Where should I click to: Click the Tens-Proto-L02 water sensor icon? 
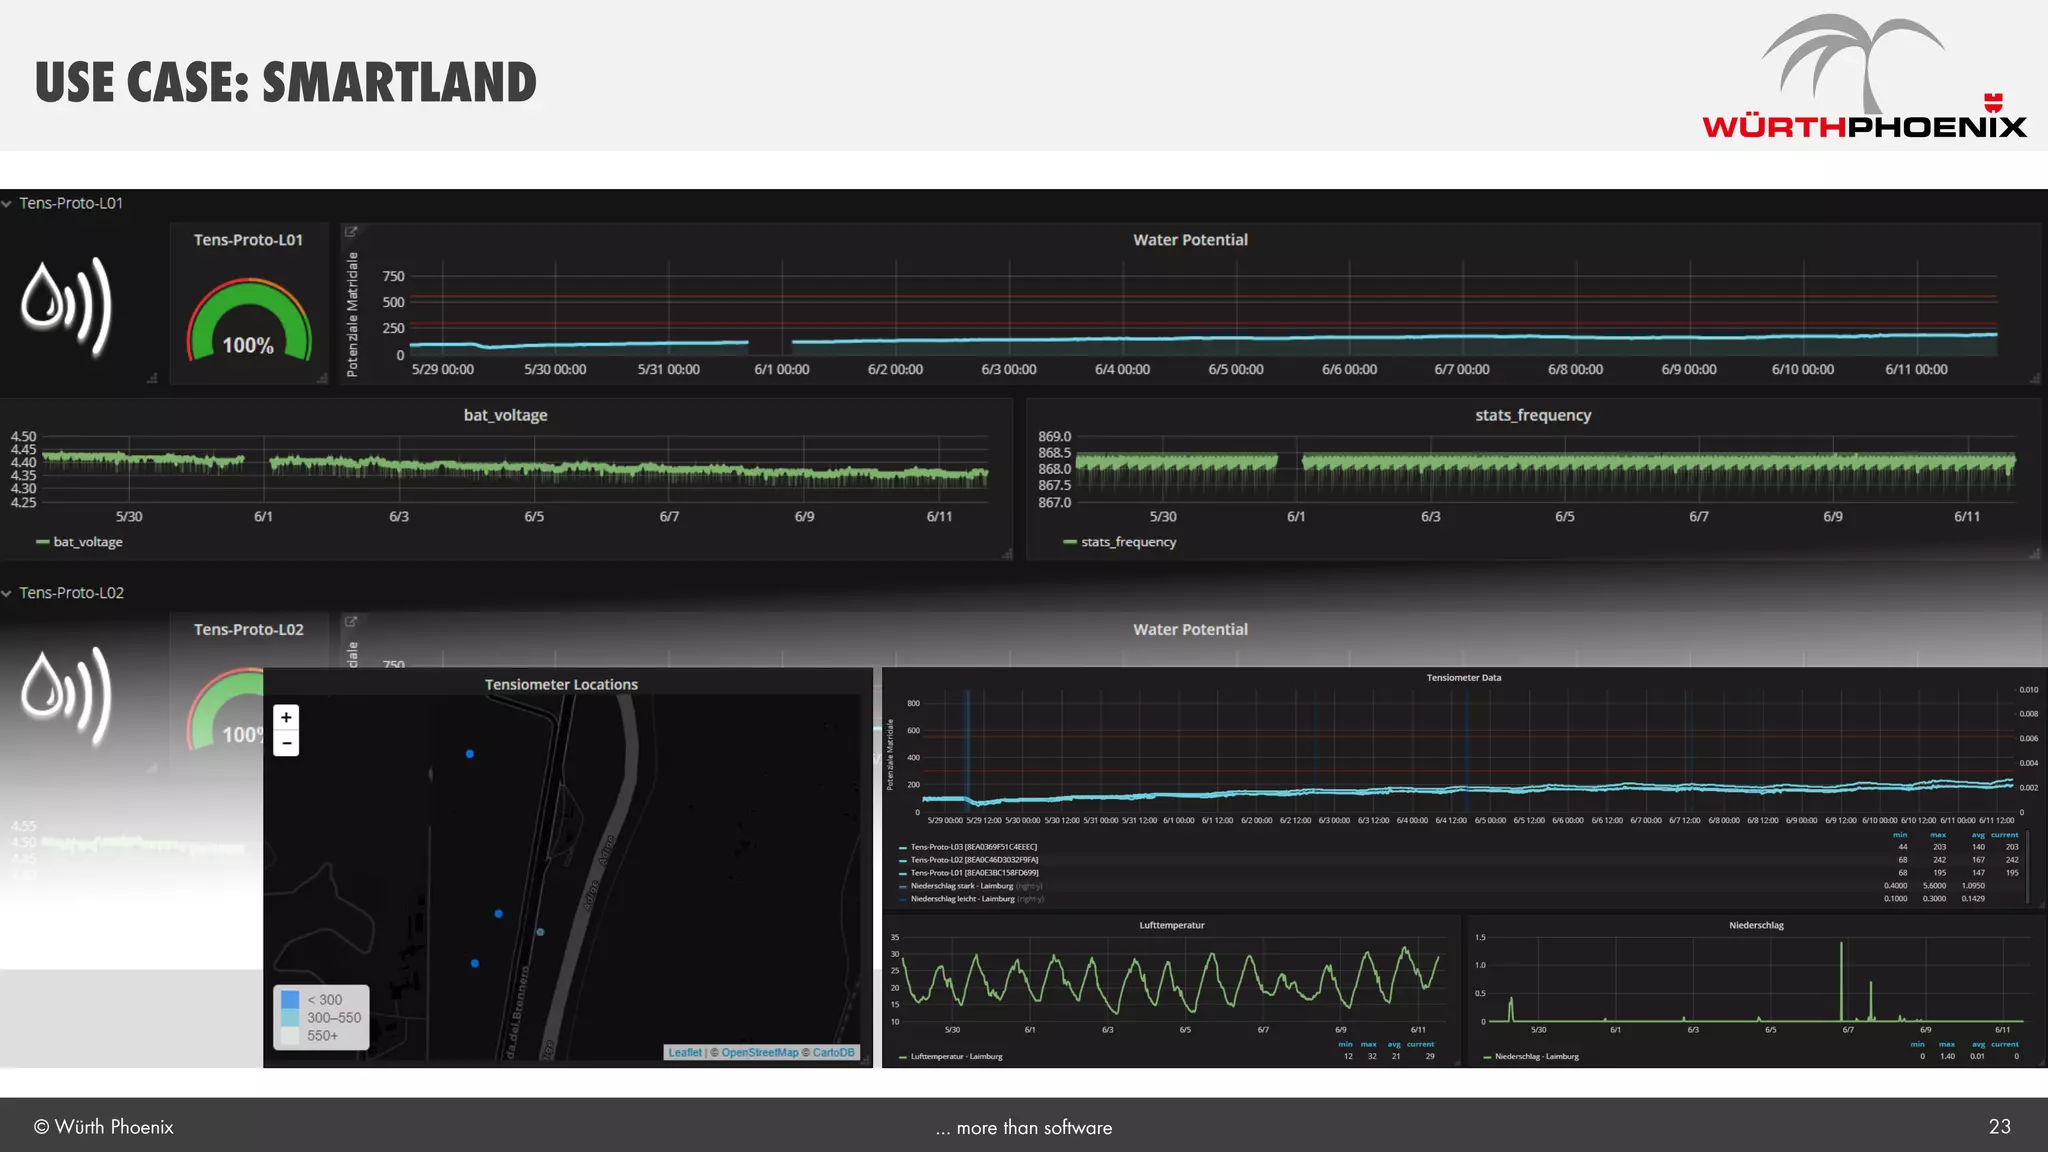pos(67,696)
